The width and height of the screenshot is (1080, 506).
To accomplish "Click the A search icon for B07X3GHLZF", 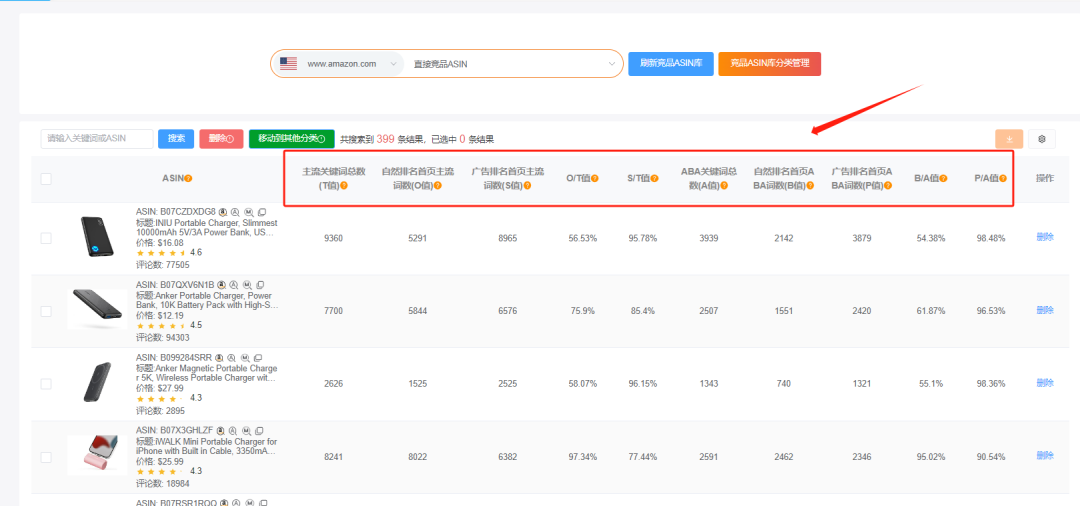I will 233,431.
